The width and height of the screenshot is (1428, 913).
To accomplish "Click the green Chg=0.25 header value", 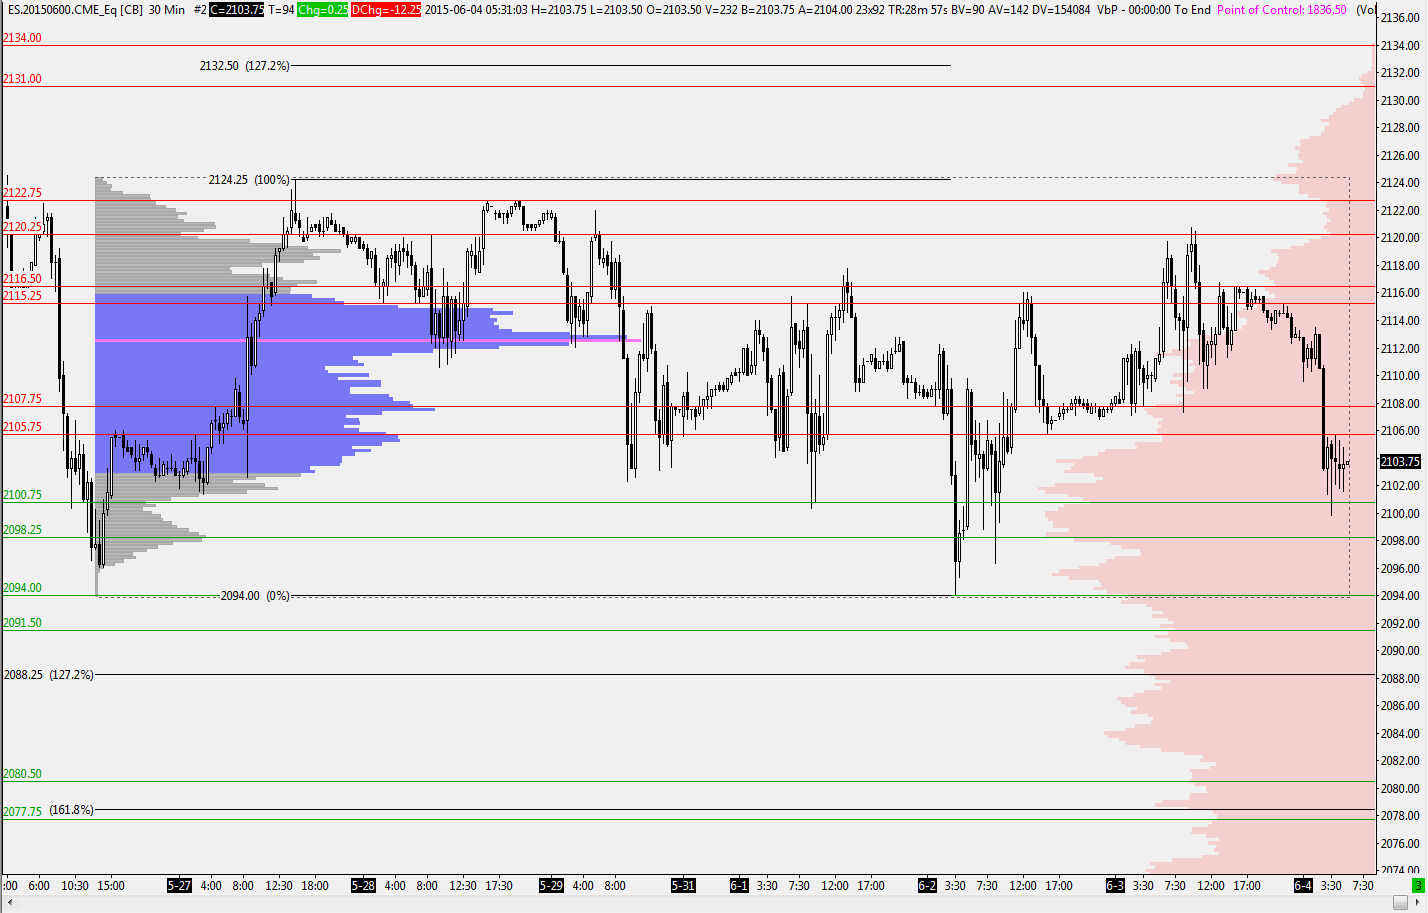I will tap(323, 9).
